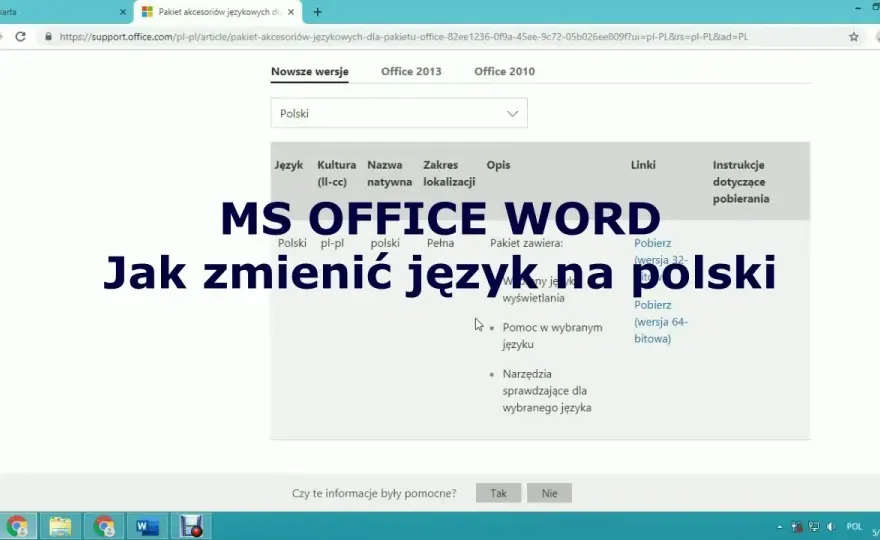Image resolution: width=880 pixels, height=540 pixels.
Task: Click the Instrukcje dotyczące pobierania header
Action: (x=741, y=182)
